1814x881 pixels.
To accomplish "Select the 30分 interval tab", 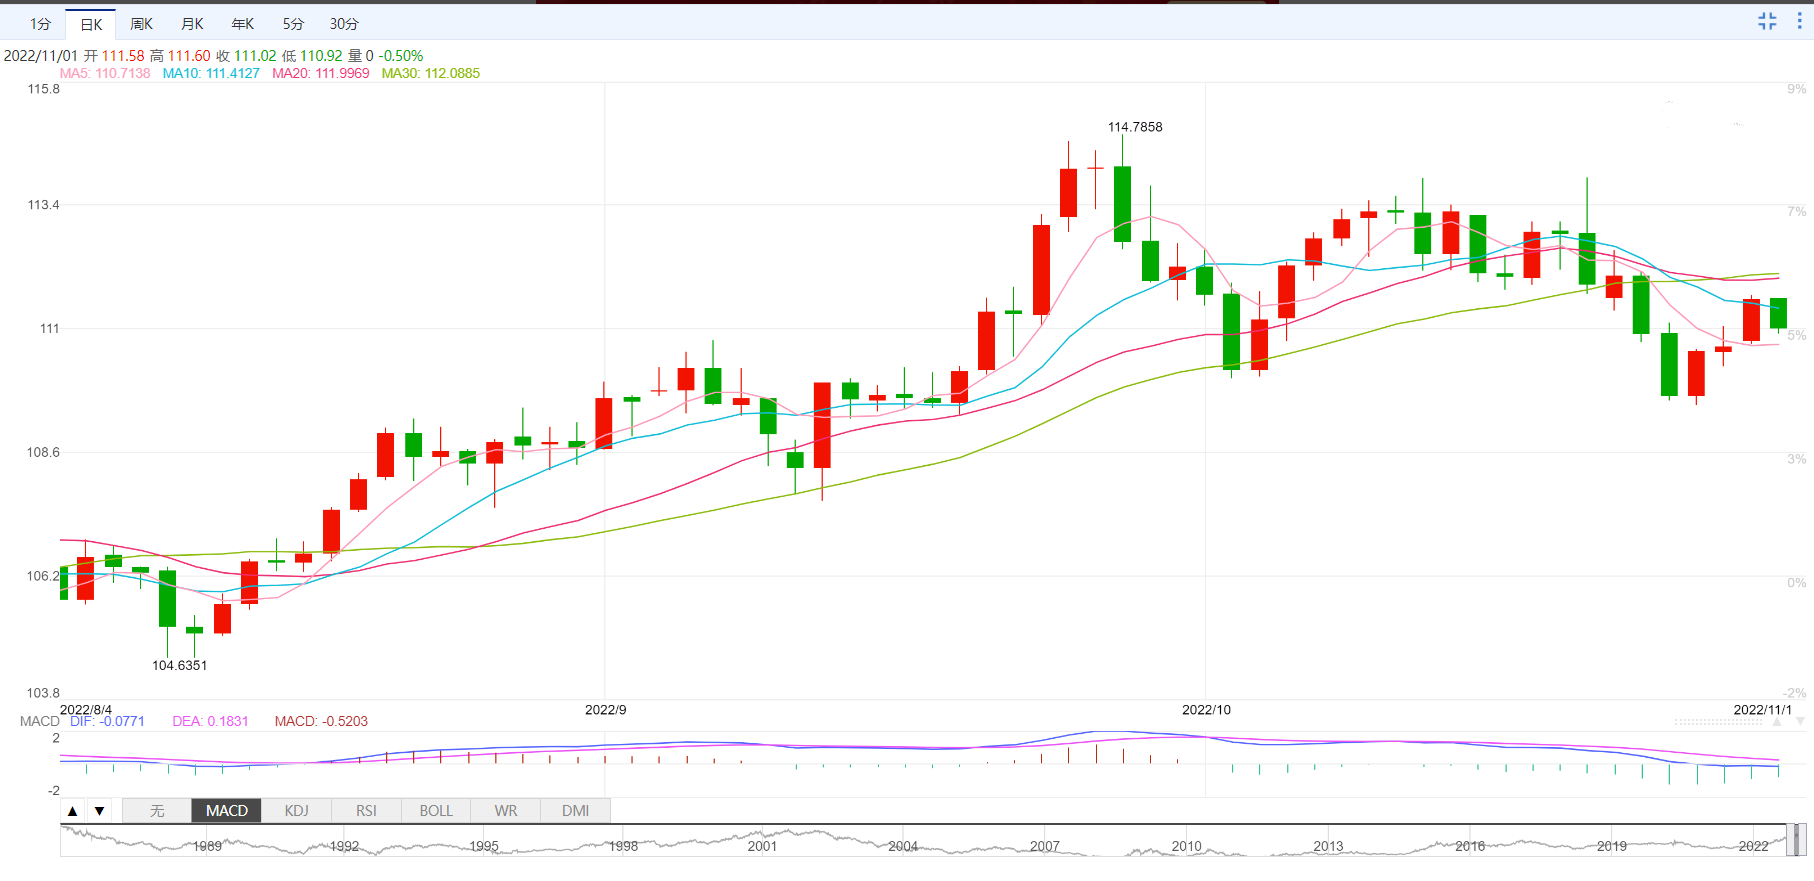I will click(344, 24).
